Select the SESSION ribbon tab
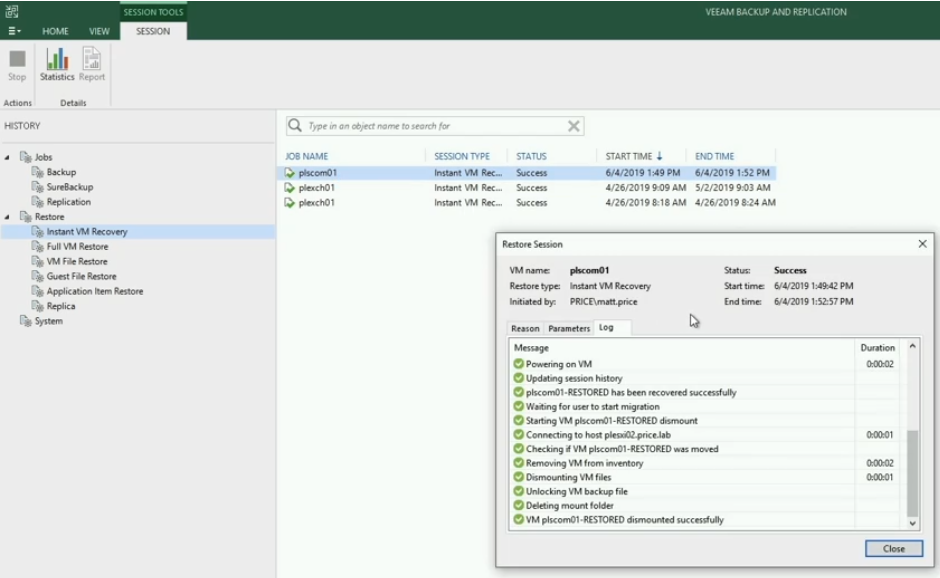940x578 pixels. [x=153, y=31]
